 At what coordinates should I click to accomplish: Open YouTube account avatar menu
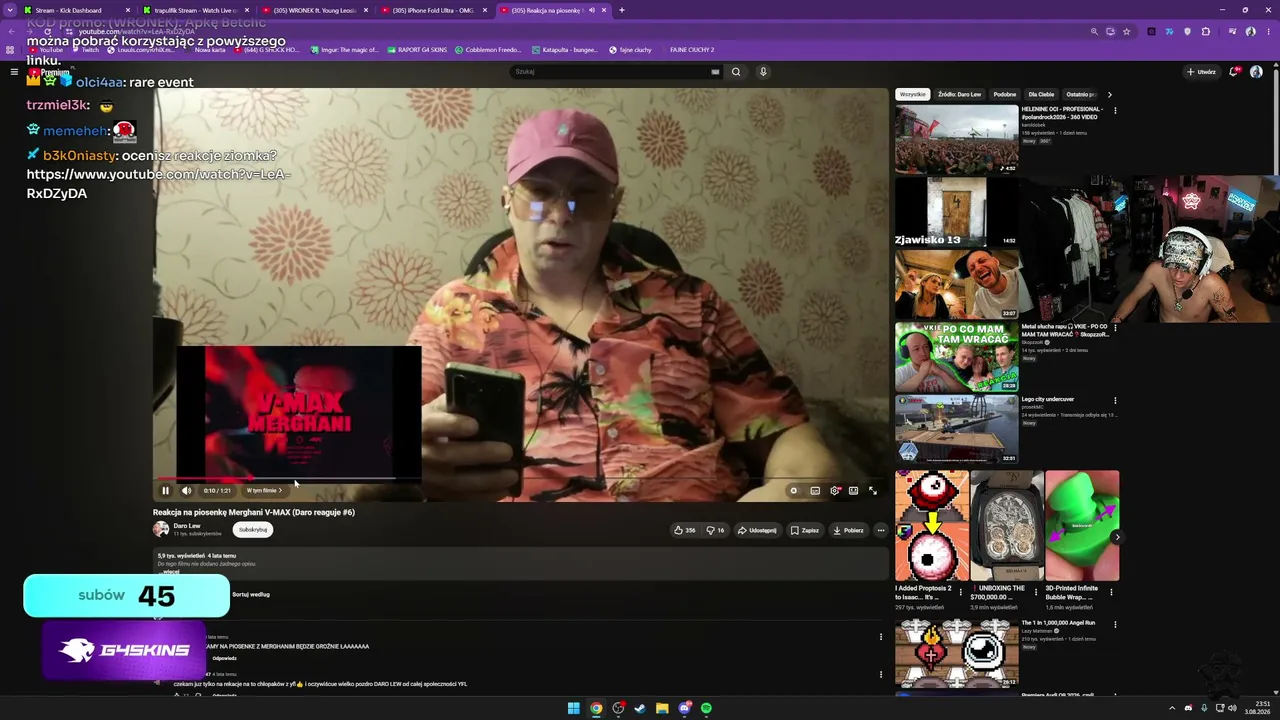coord(1256,72)
